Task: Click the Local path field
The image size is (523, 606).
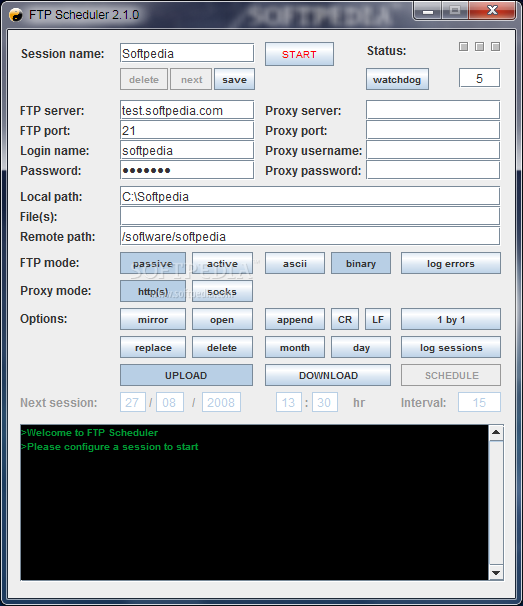Action: (310, 196)
